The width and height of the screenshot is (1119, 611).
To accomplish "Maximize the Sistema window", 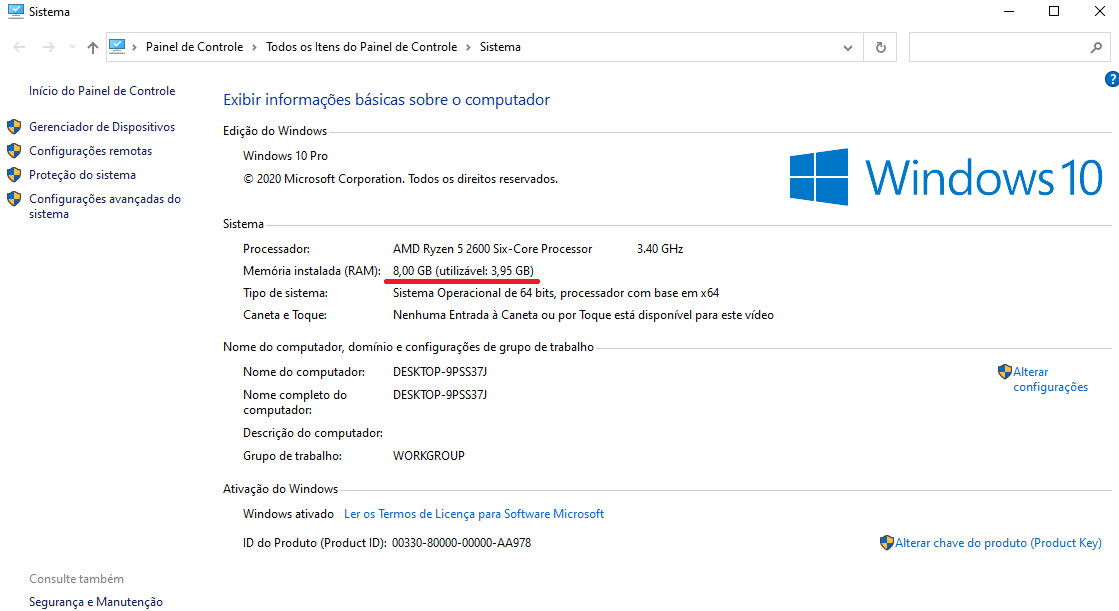I will pos(1054,11).
